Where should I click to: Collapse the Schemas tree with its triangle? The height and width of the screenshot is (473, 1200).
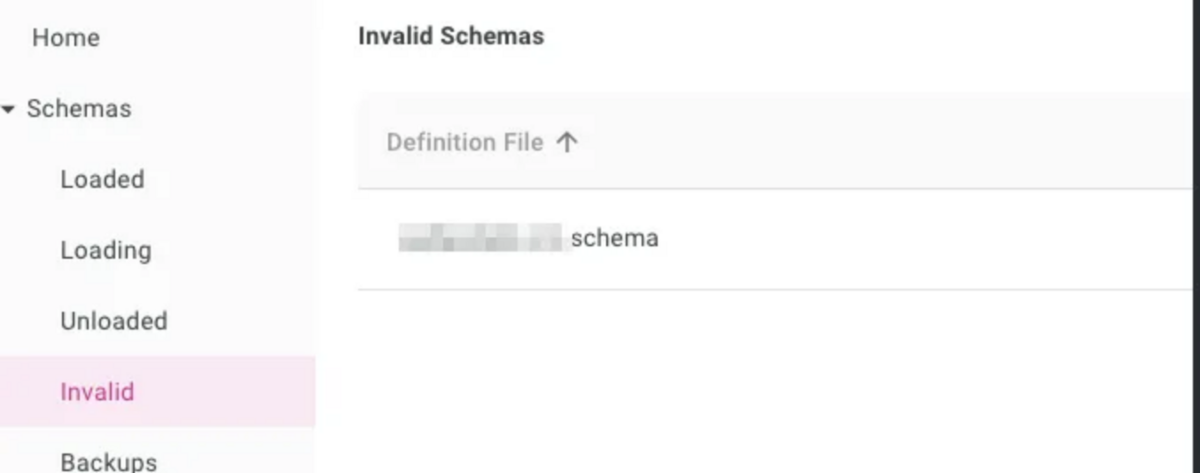[x=9, y=109]
